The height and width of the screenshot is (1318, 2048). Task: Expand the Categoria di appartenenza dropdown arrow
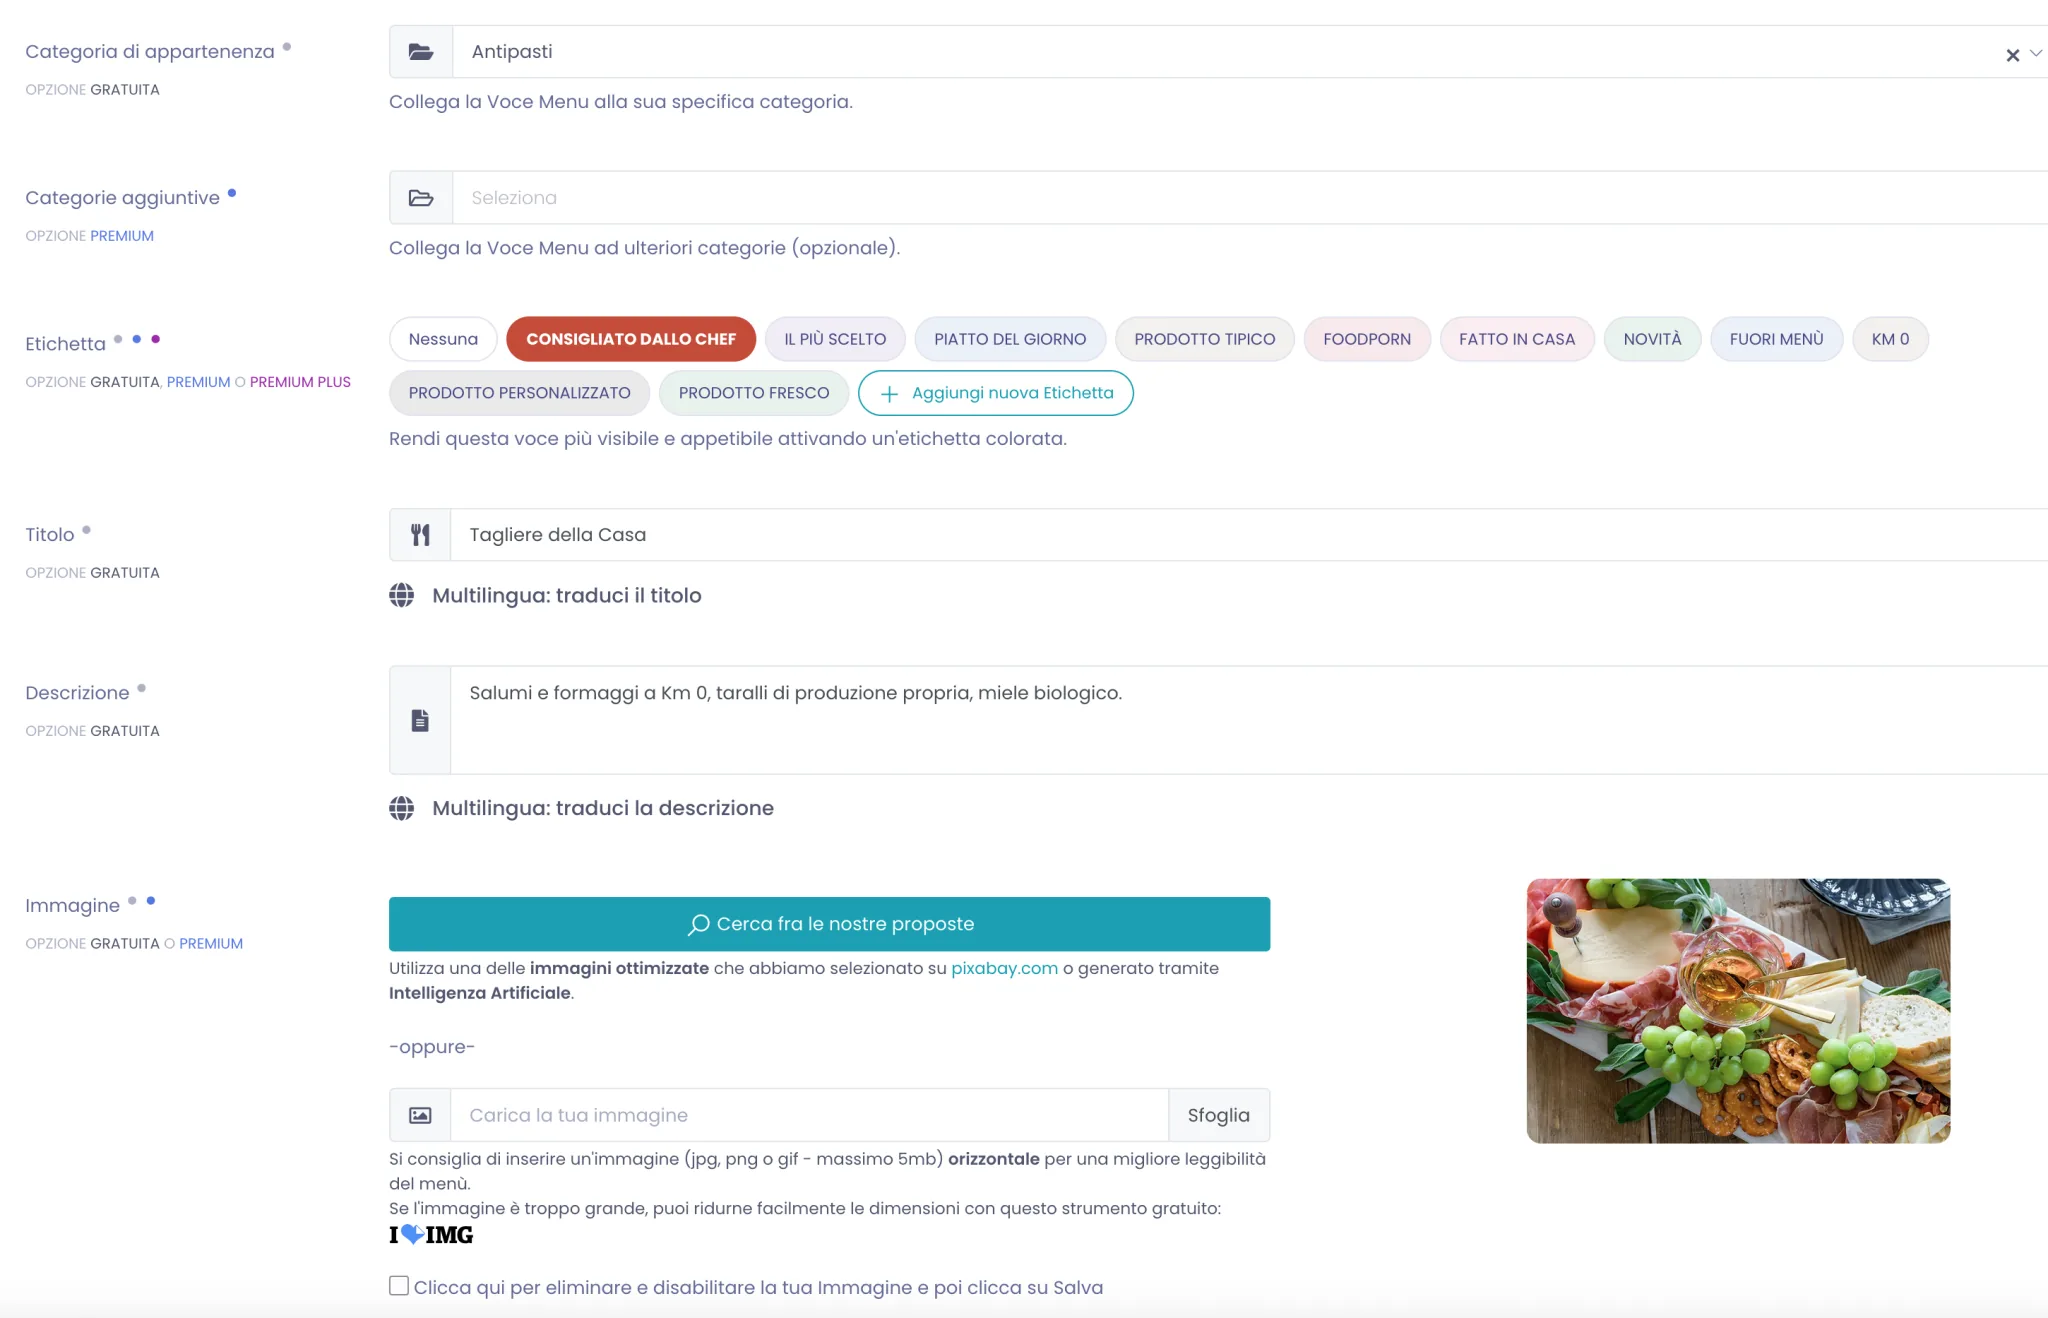point(2036,53)
